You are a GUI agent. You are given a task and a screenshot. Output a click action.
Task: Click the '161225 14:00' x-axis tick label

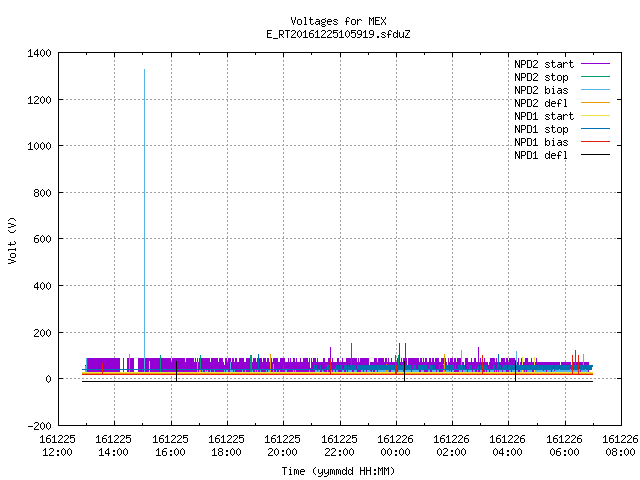[113, 446]
